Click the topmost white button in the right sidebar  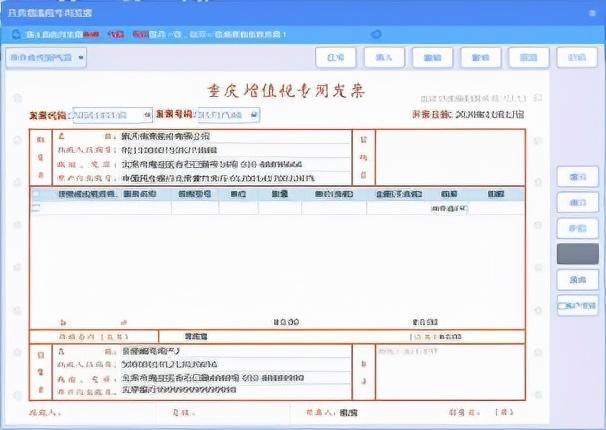[x=578, y=177]
